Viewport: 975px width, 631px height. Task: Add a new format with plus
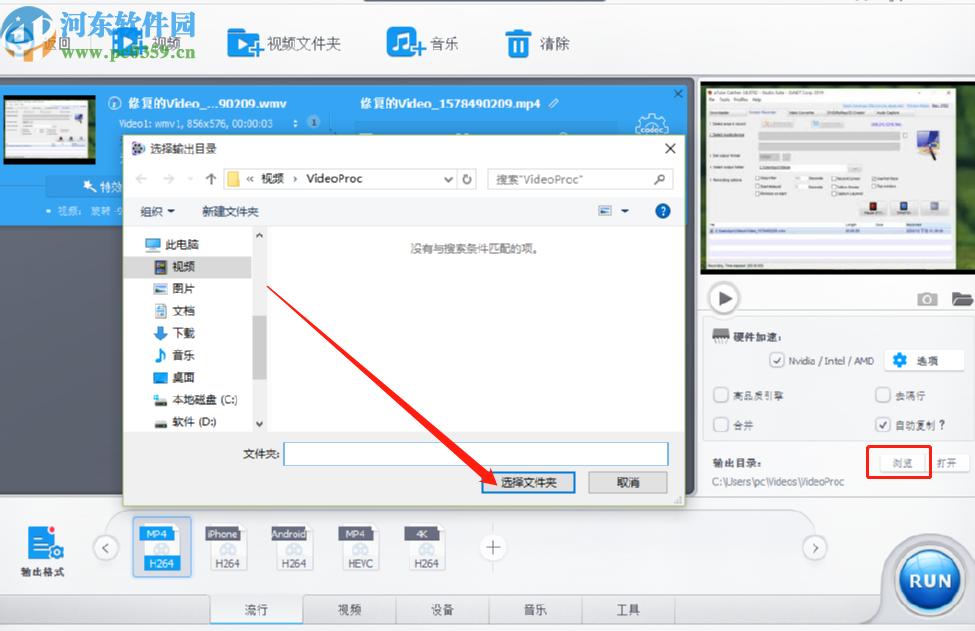point(493,548)
